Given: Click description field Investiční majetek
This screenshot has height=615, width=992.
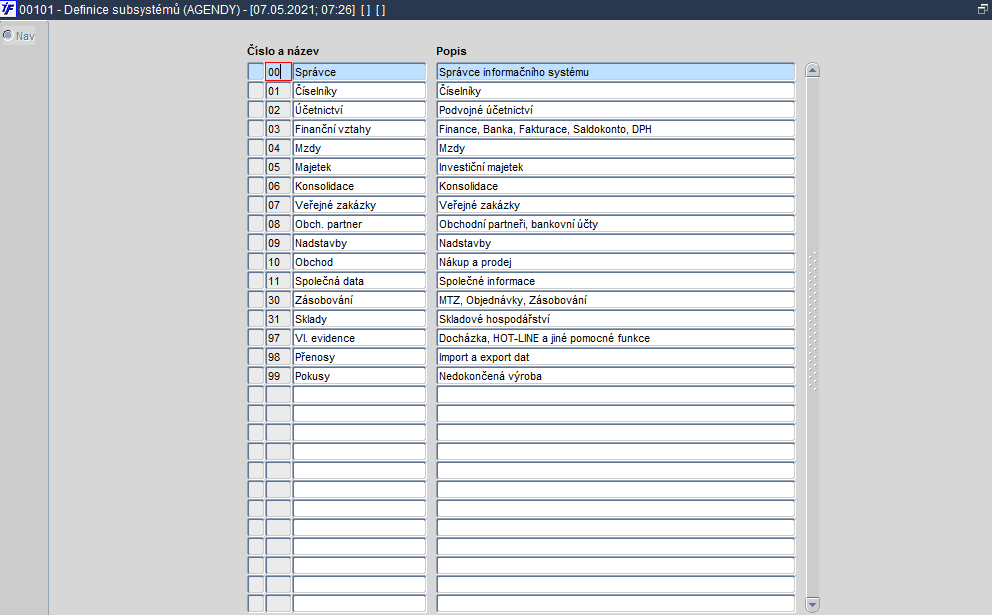Looking at the screenshot, I should tap(616, 166).
